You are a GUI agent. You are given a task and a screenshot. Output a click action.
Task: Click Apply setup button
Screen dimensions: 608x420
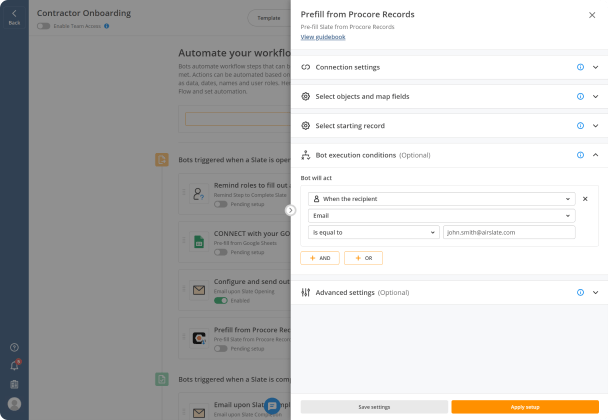pyautogui.click(x=525, y=407)
